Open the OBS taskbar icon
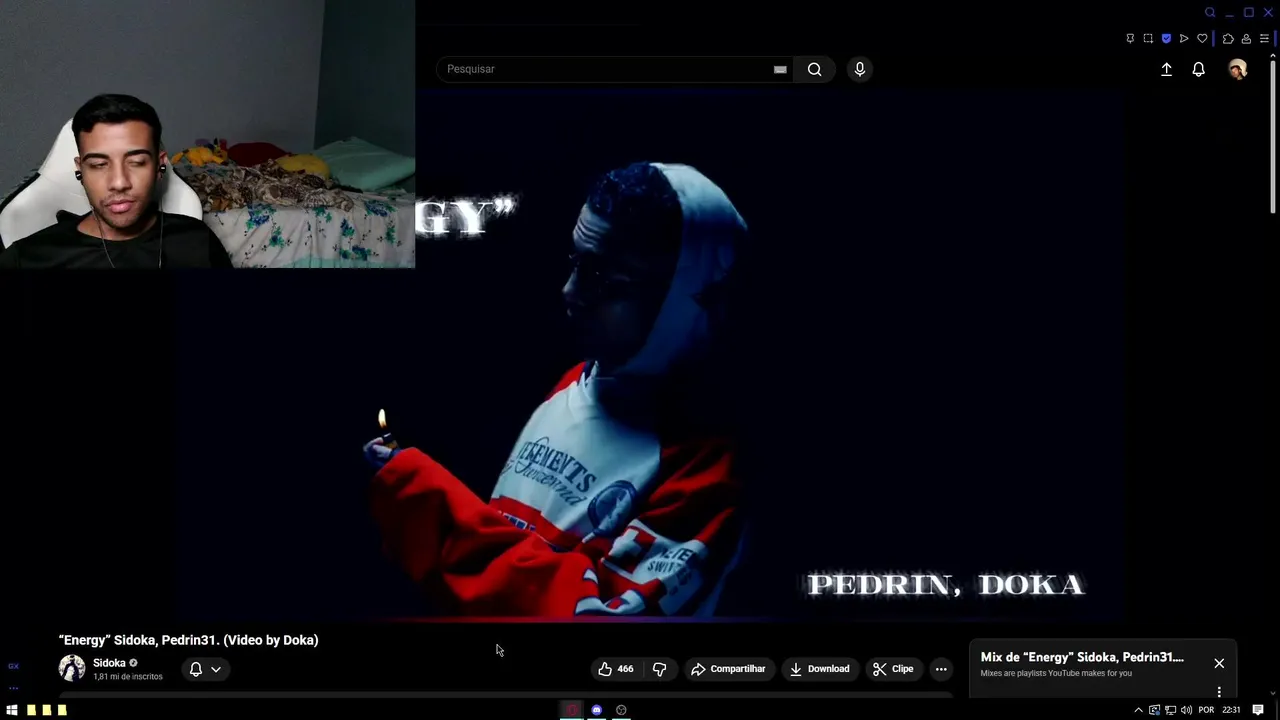The image size is (1280, 720). [x=621, y=710]
